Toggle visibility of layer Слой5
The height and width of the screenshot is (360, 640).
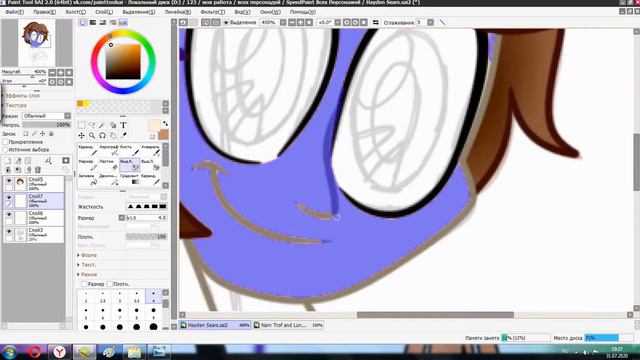click(9, 180)
